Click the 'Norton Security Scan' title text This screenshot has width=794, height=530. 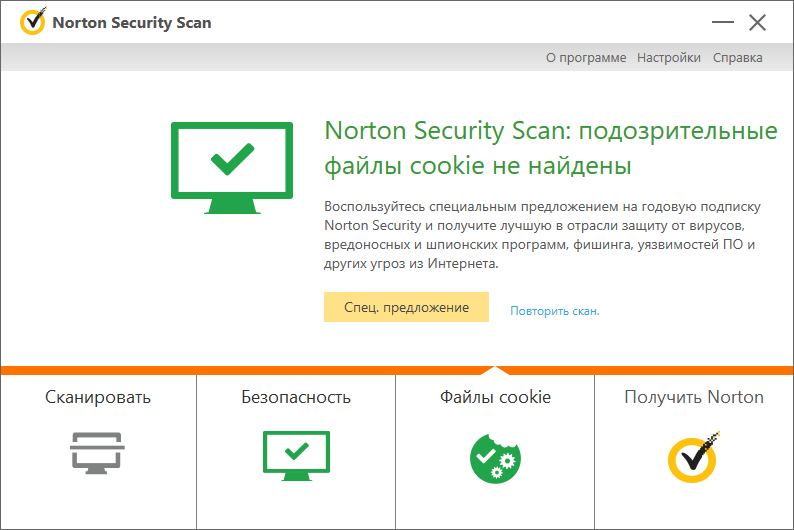click(131, 22)
